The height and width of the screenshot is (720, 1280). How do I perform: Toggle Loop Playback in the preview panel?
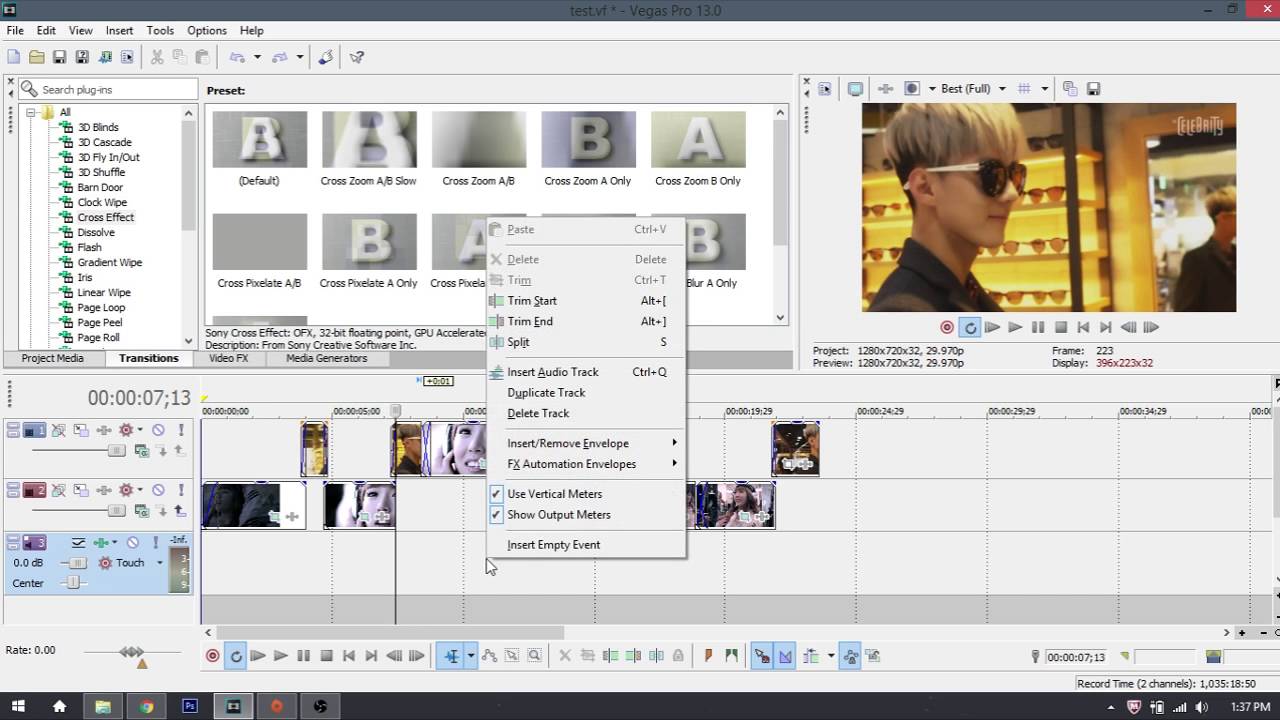(x=969, y=327)
